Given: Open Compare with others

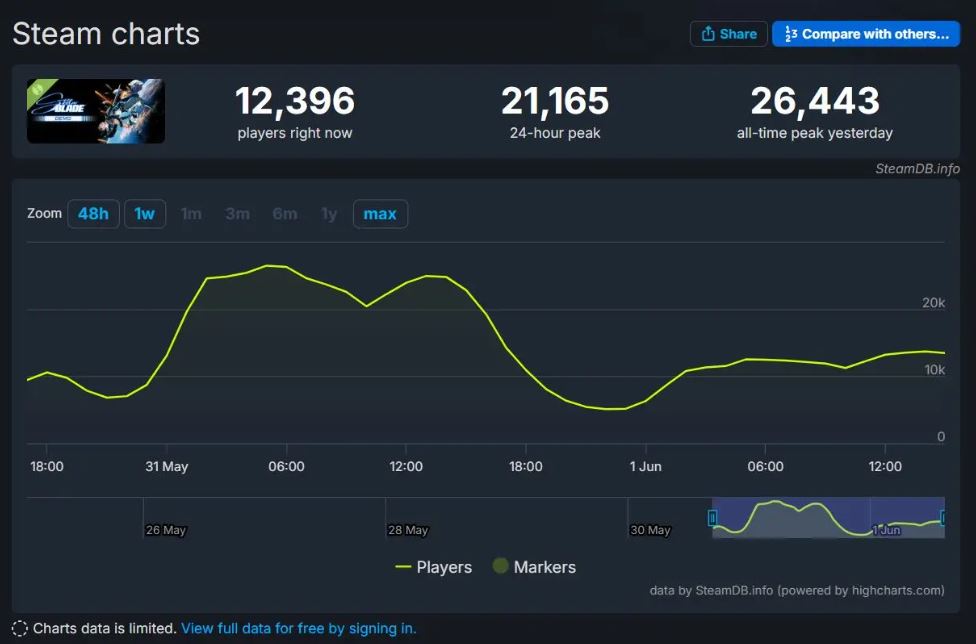Looking at the screenshot, I should [x=866, y=34].
